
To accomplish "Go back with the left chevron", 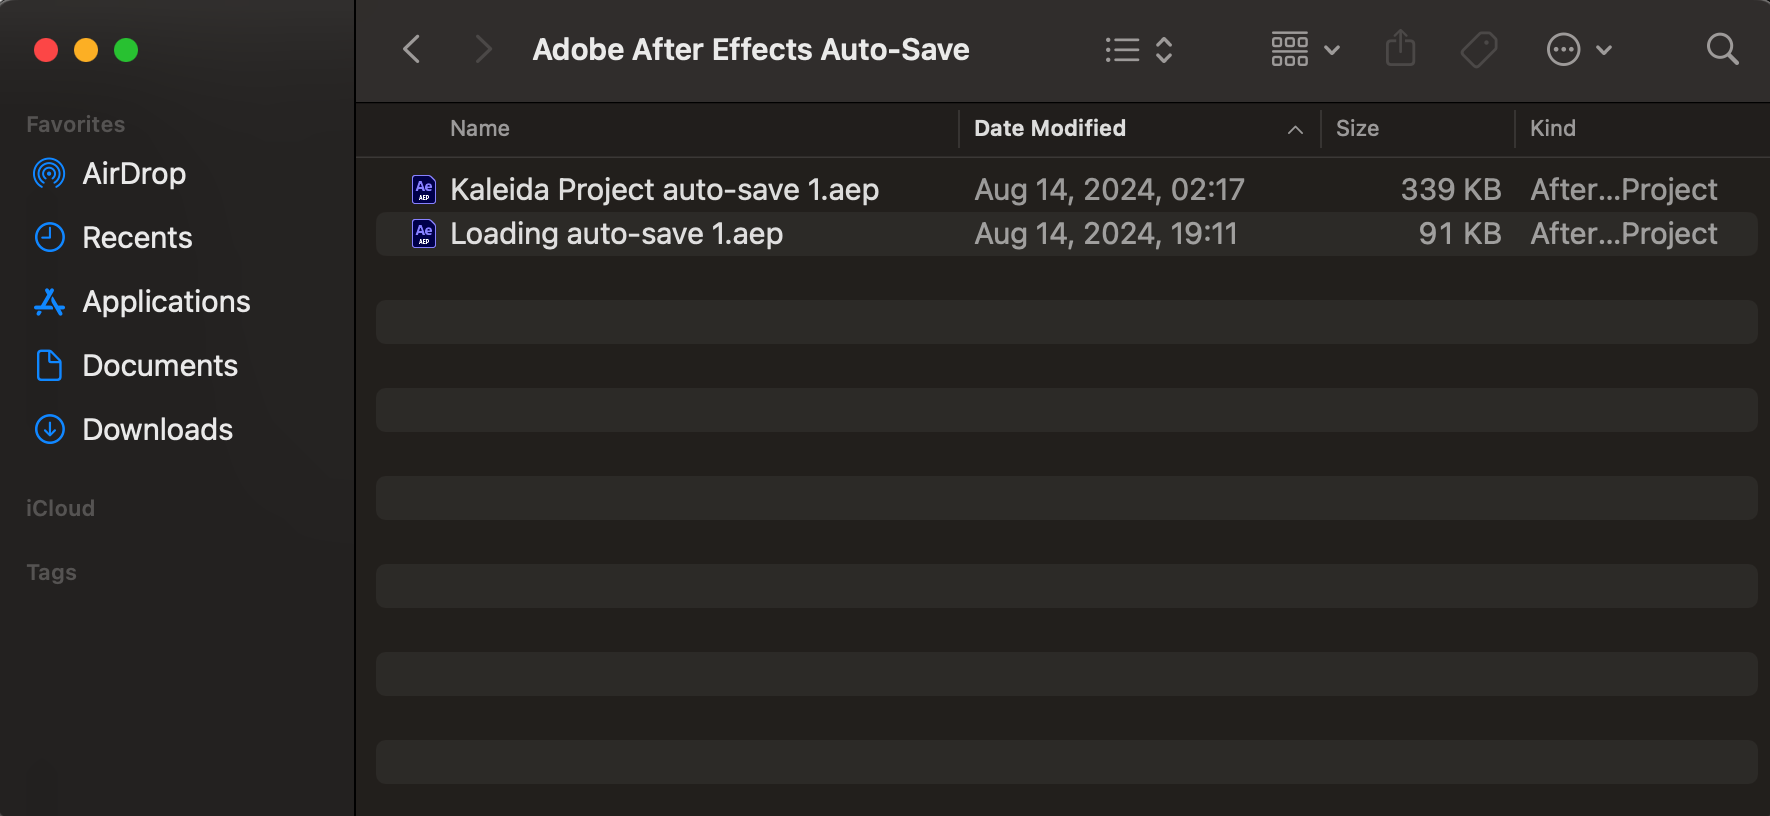I will [412, 49].
